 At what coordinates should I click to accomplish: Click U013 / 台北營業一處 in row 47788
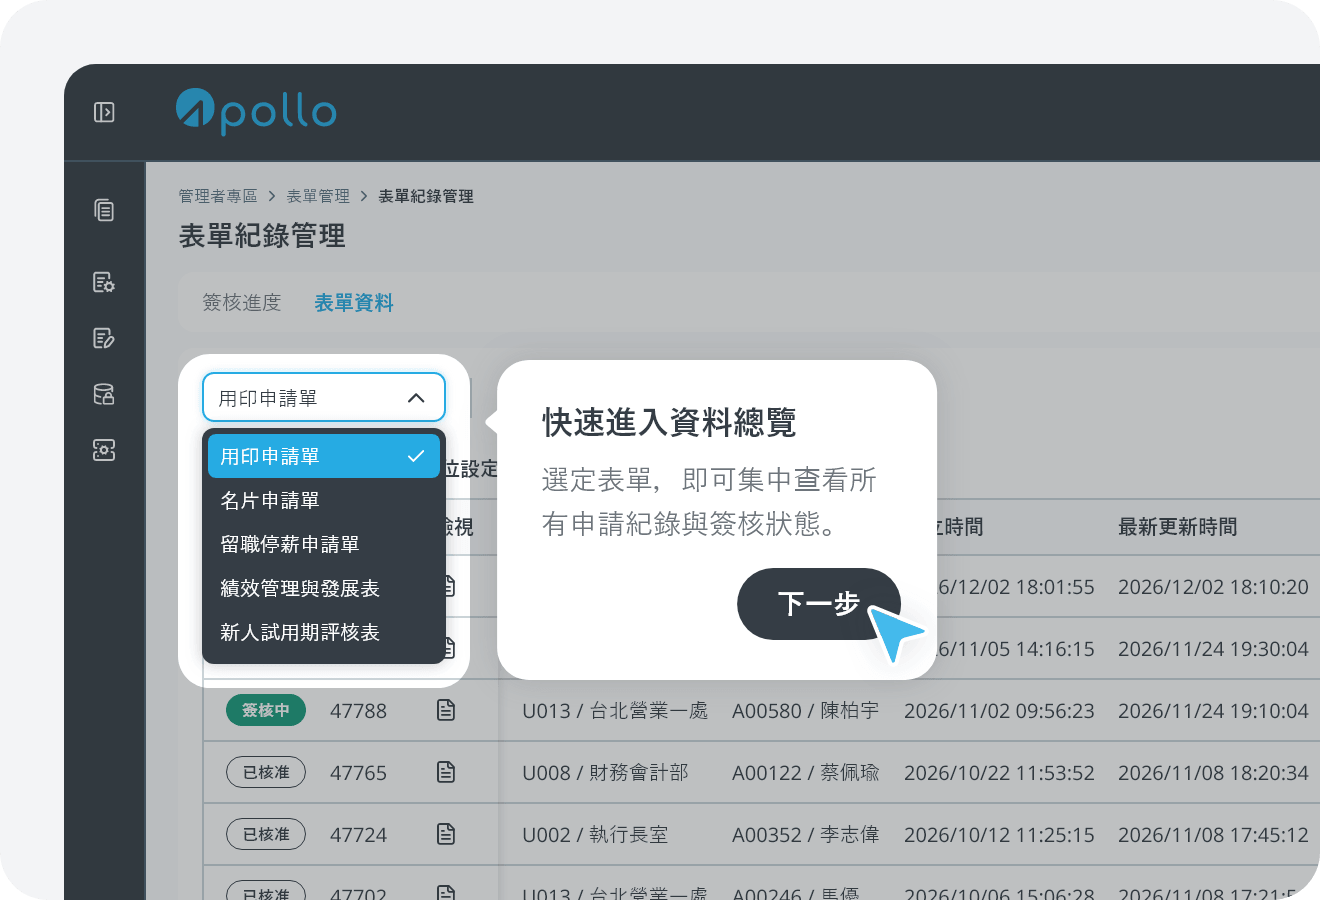(615, 711)
